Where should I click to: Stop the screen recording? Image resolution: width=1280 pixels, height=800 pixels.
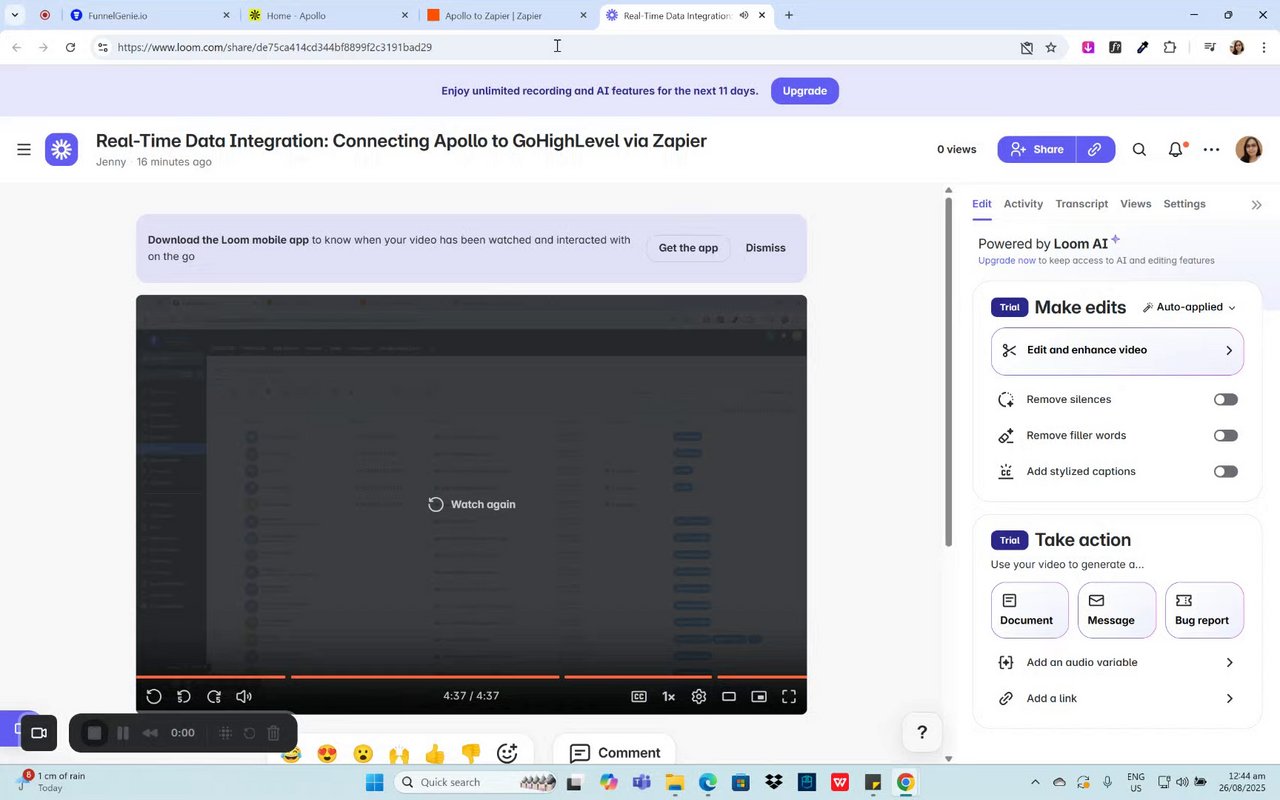[94, 733]
